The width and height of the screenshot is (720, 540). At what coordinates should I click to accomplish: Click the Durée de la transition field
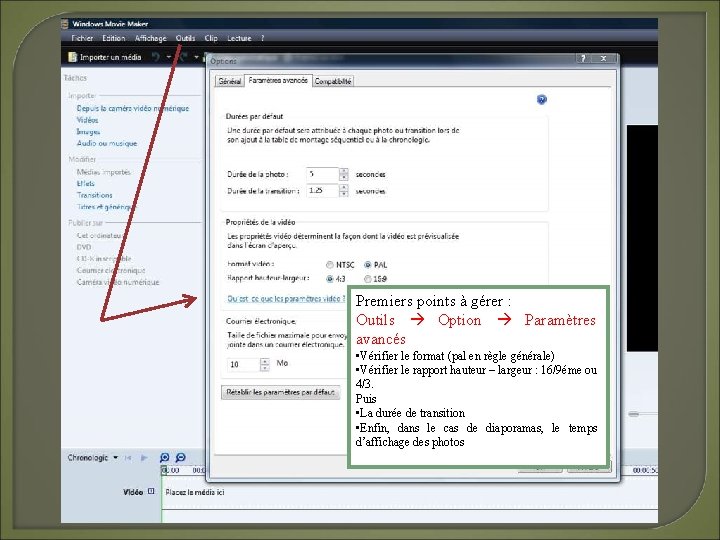322,191
